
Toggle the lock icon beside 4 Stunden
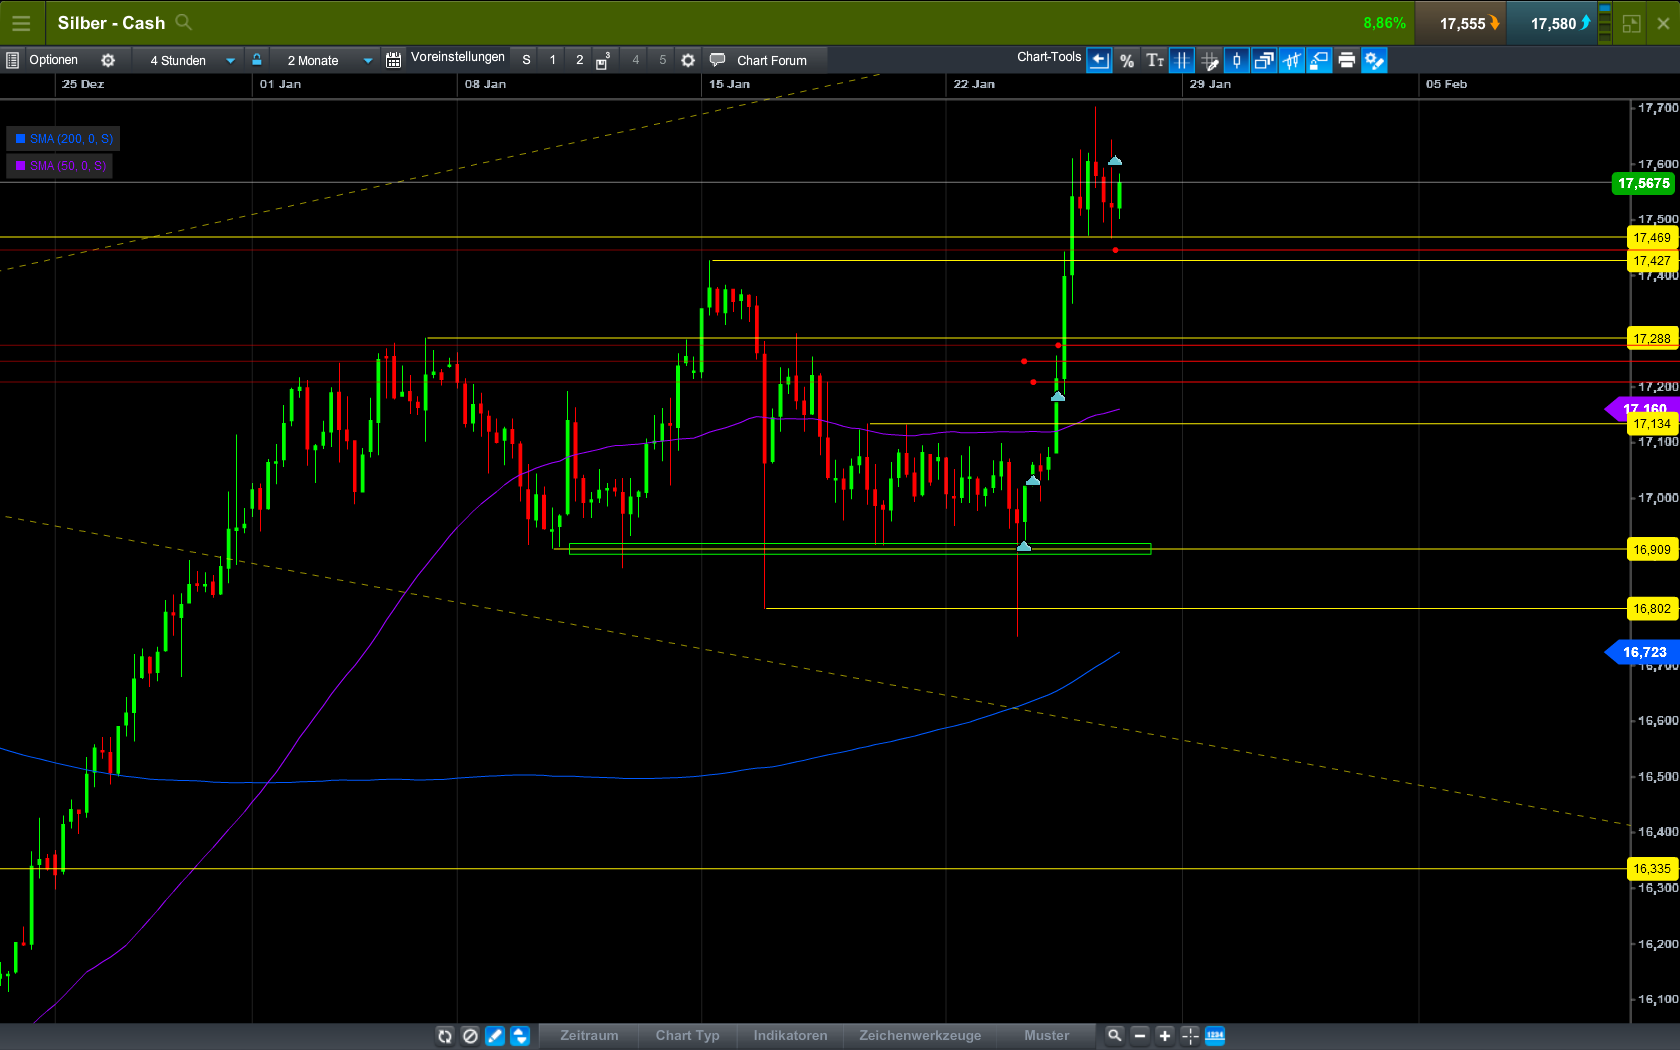257,59
